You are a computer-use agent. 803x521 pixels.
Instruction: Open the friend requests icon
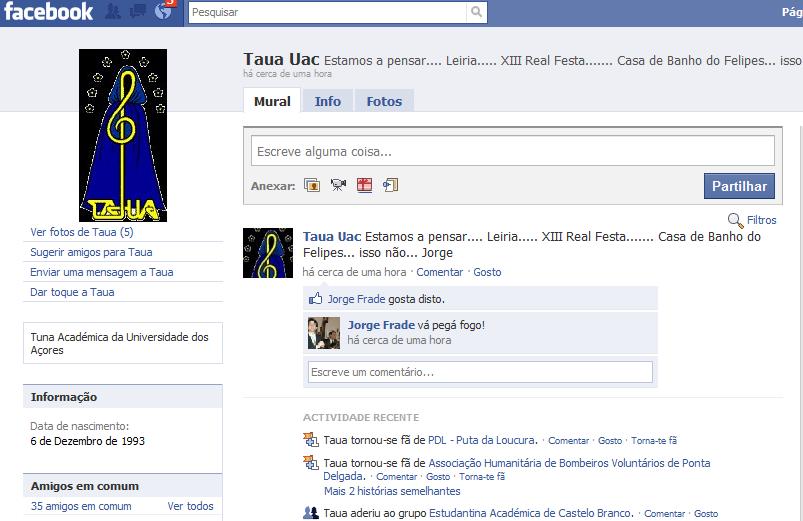113,11
